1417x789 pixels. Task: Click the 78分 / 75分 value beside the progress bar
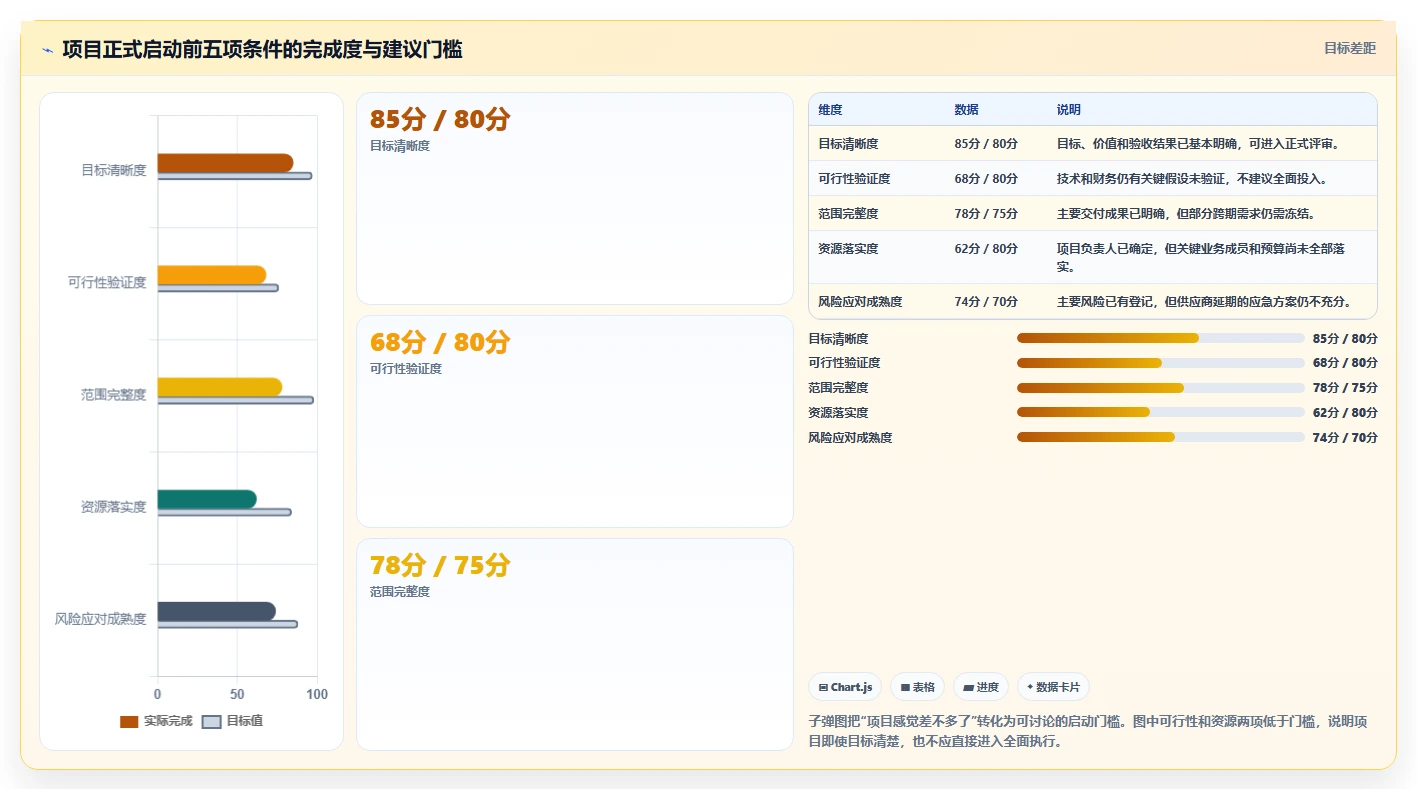tap(1345, 388)
